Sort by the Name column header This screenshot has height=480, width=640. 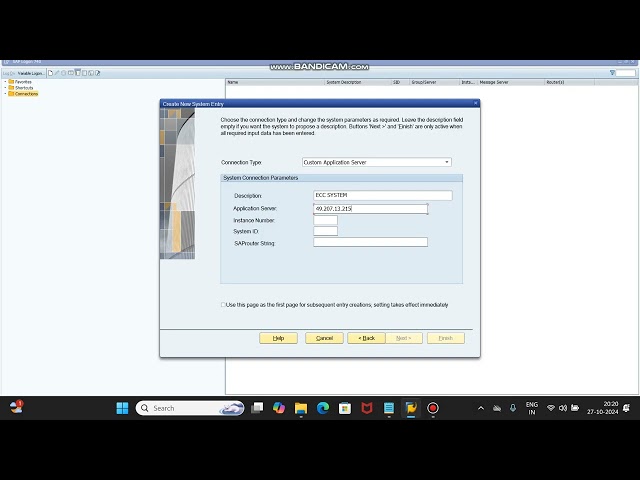click(x=275, y=82)
